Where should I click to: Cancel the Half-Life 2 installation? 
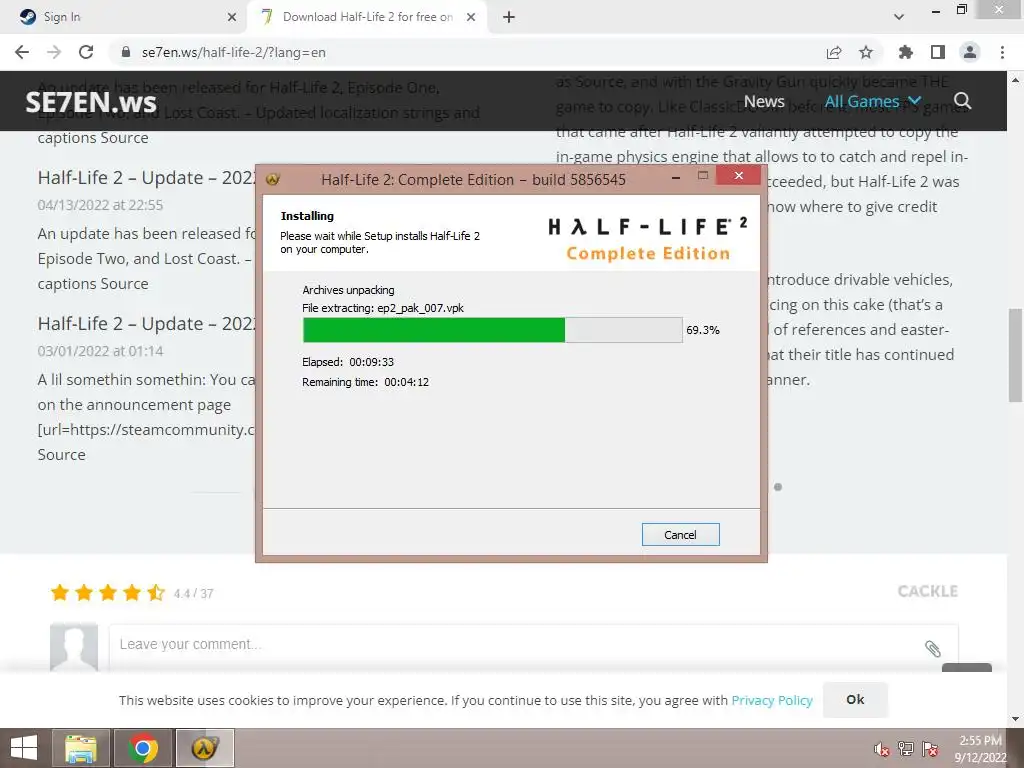680,535
